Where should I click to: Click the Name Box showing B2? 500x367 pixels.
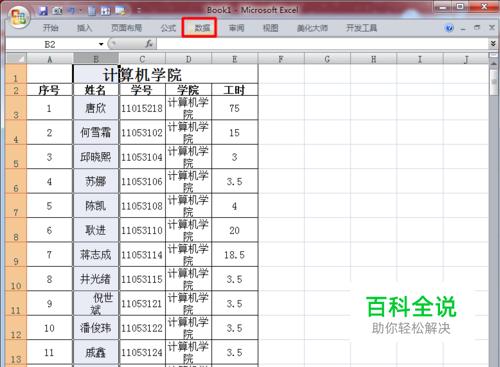50,44
